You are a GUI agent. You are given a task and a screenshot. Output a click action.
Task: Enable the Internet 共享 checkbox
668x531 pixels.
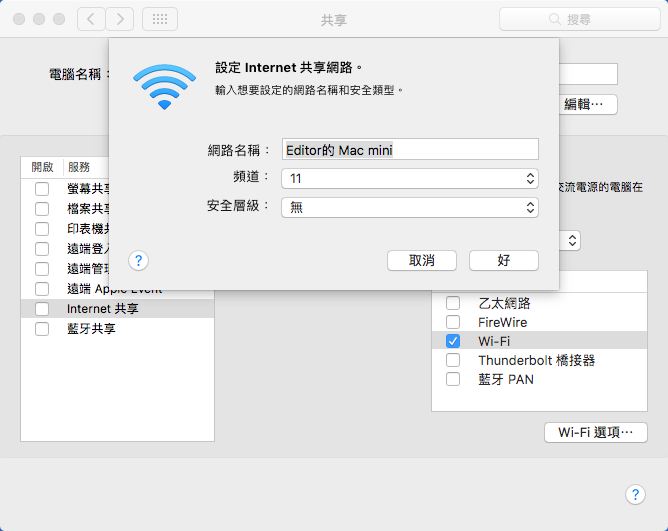coord(42,309)
